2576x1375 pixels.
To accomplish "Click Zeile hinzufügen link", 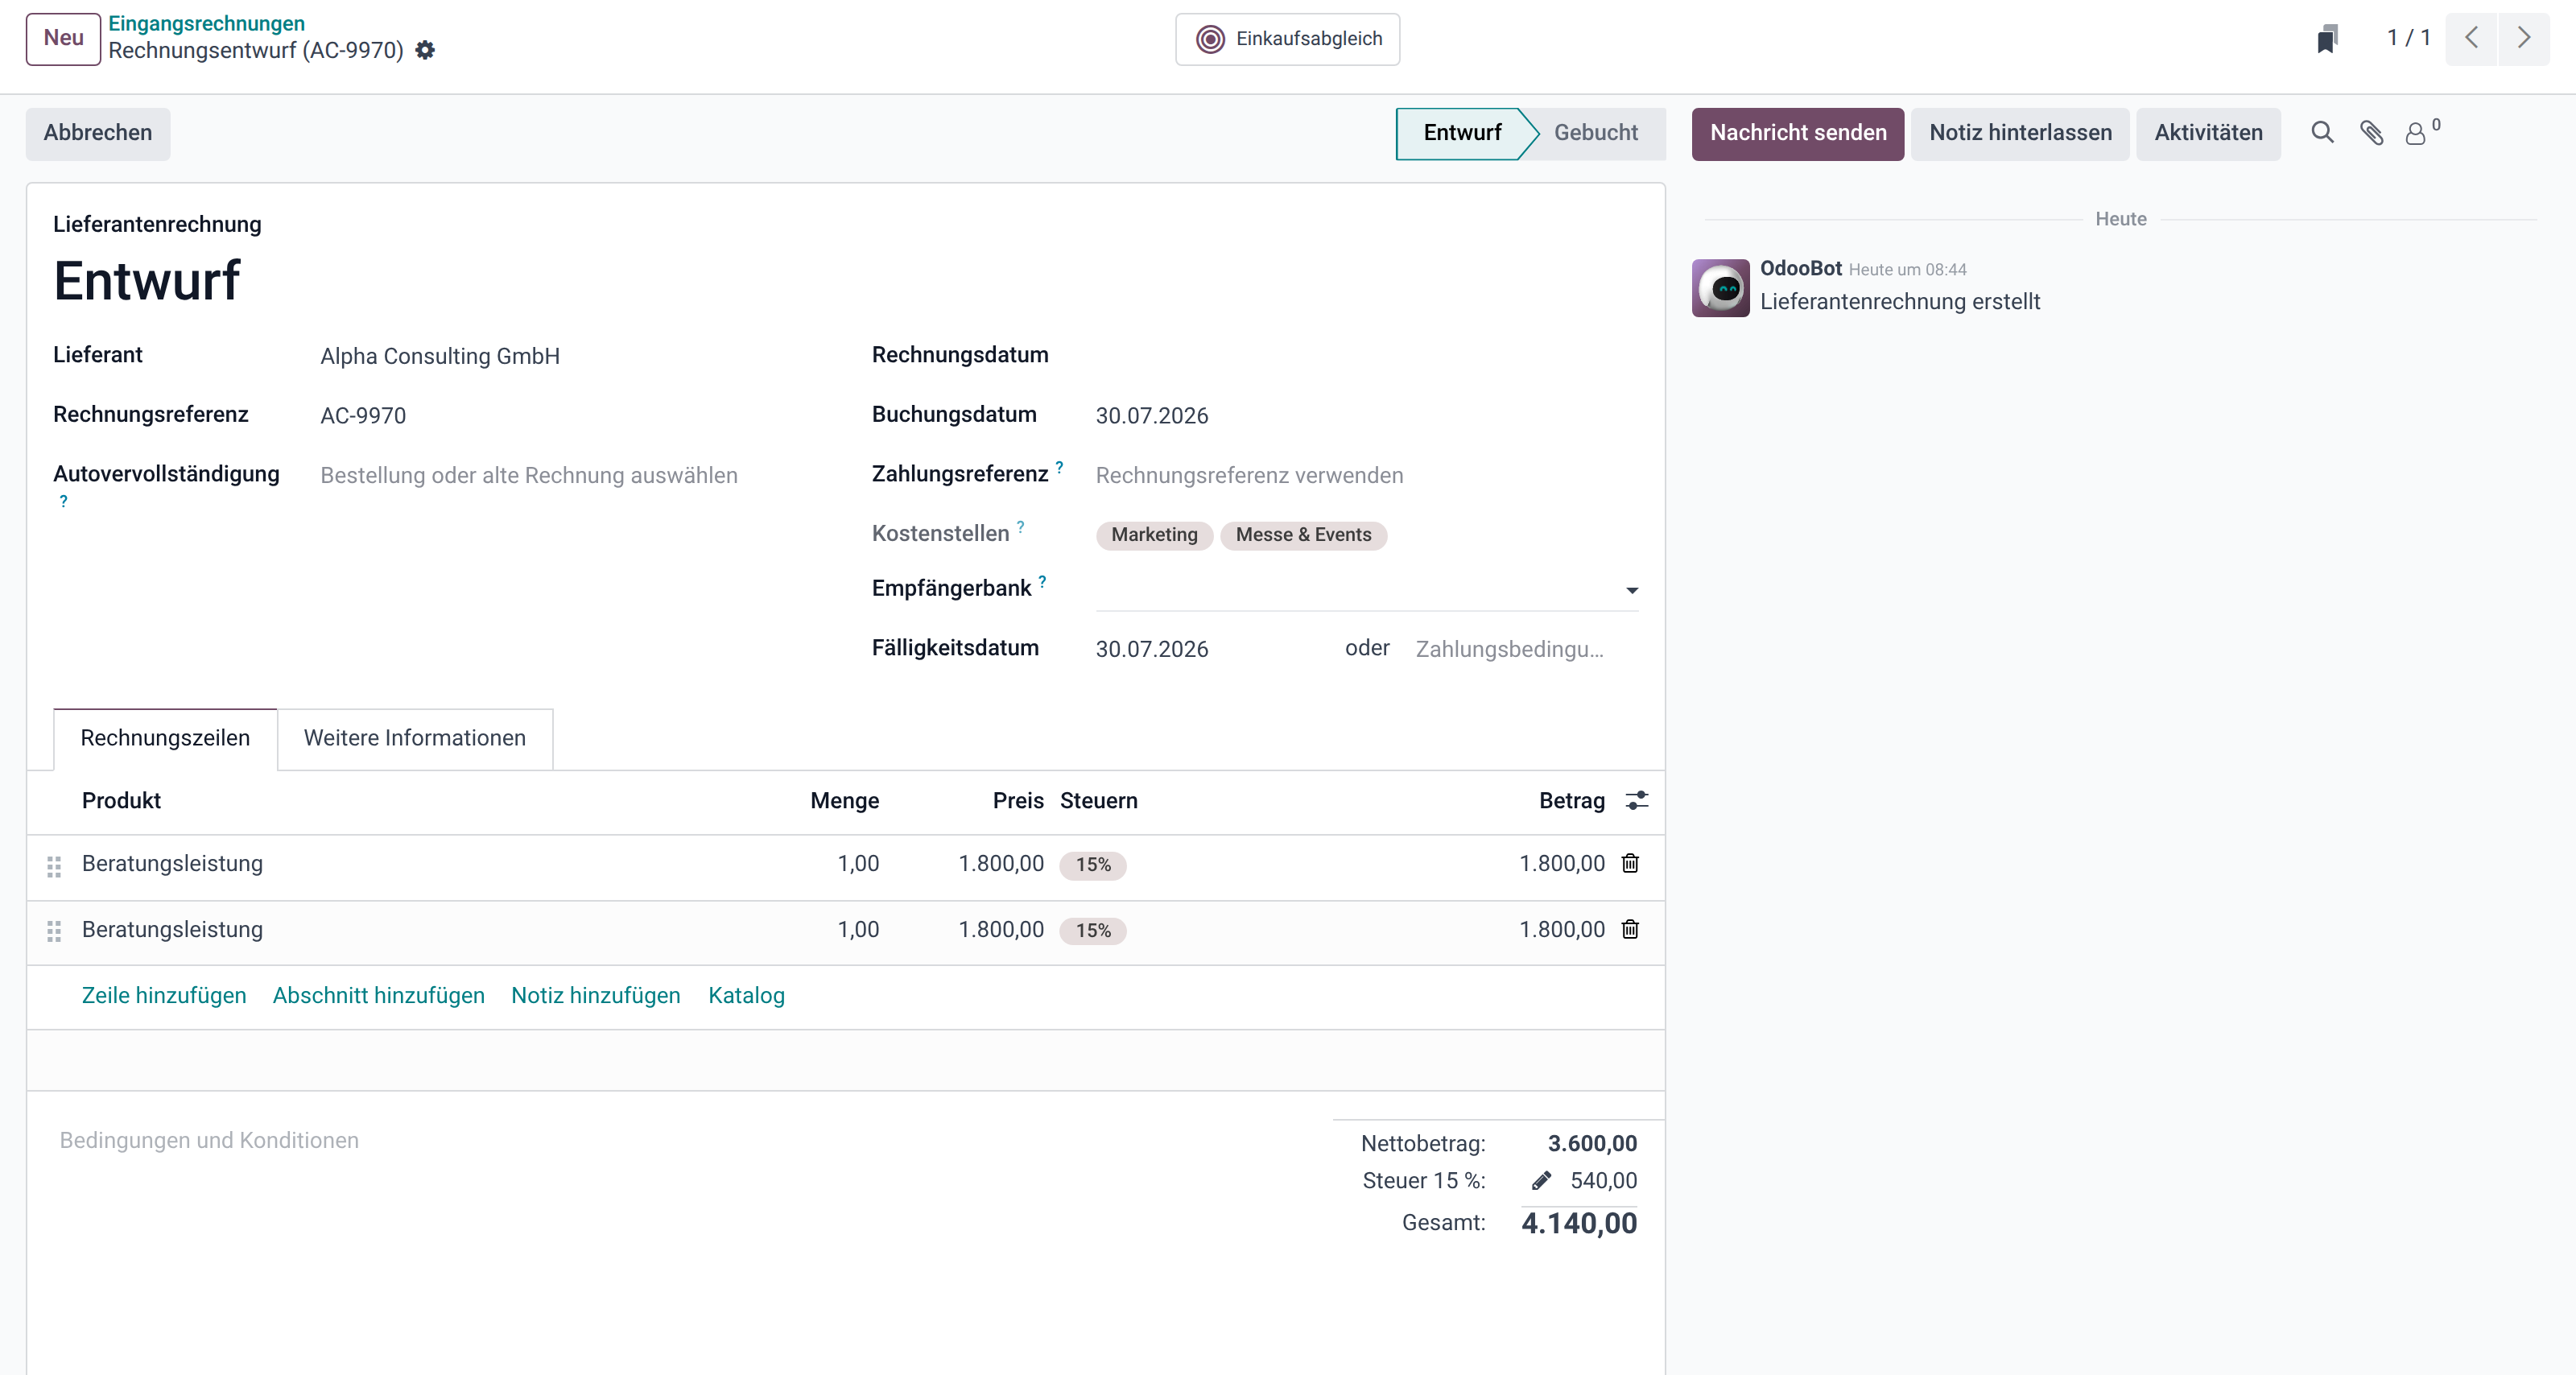I will (x=164, y=996).
